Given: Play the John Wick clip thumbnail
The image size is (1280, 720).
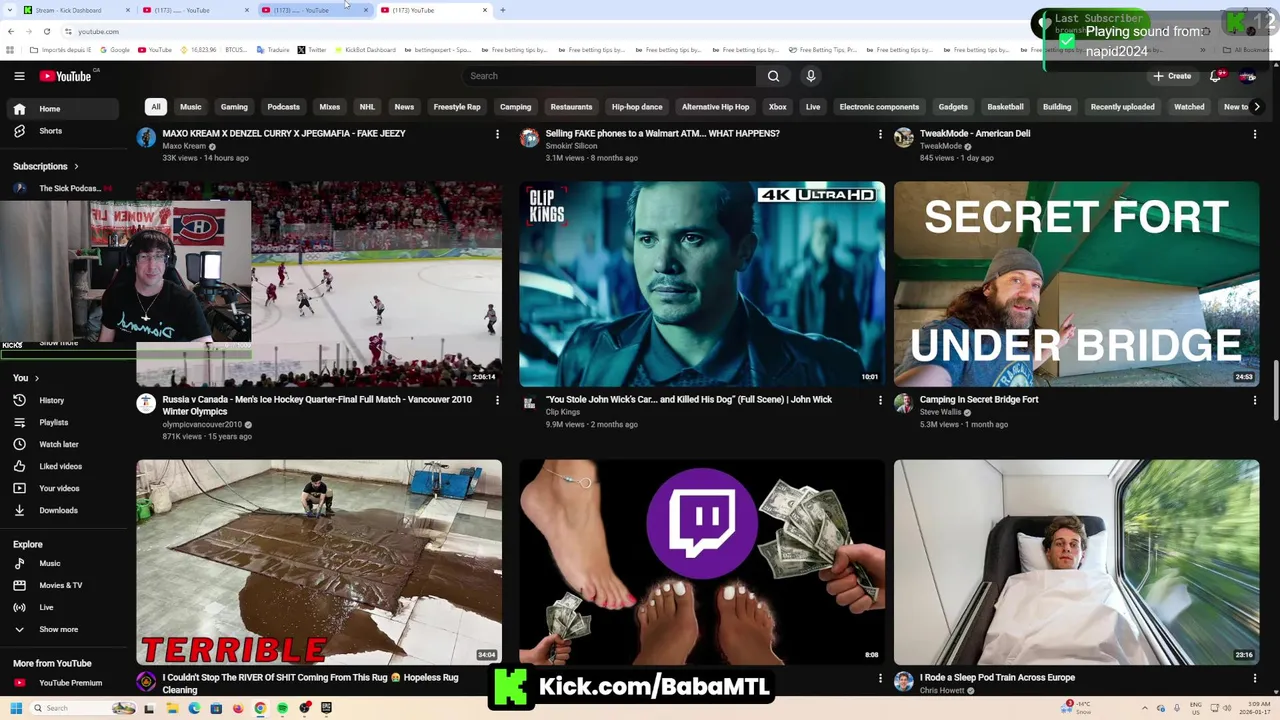Looking at the screenshot, I should [702, 284].
